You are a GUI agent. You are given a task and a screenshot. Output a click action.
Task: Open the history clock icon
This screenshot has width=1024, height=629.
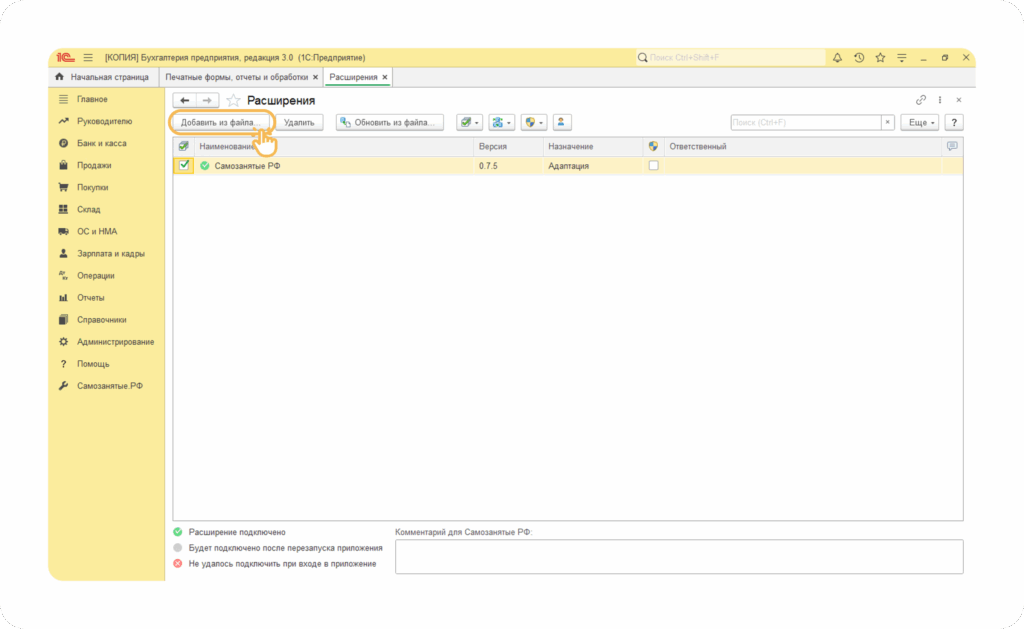[858, 58]
